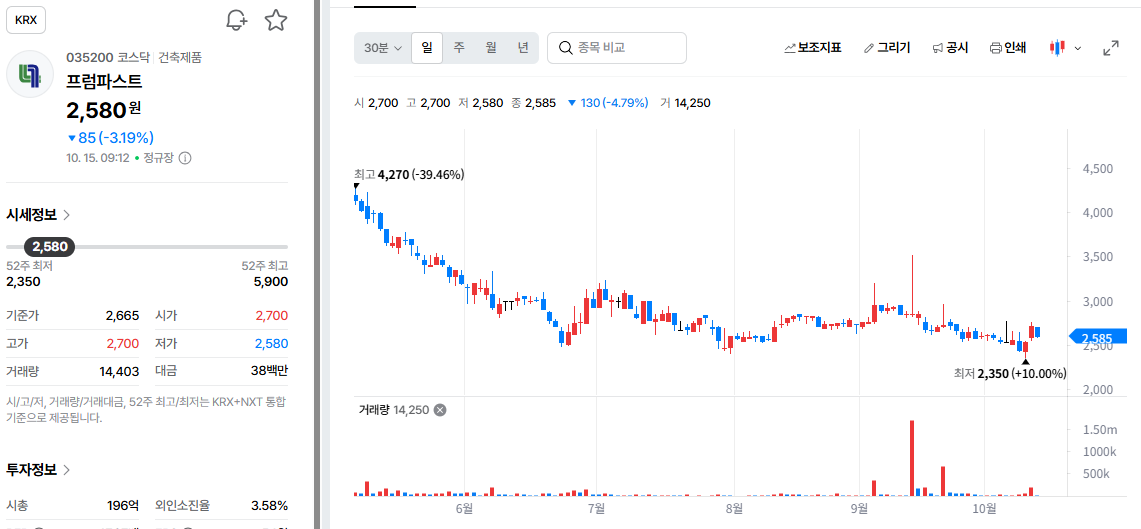The width and height of the screenshot is (1141, 529).
Task: Click the 프럼파스트 company logo
Action: (30, 74)
